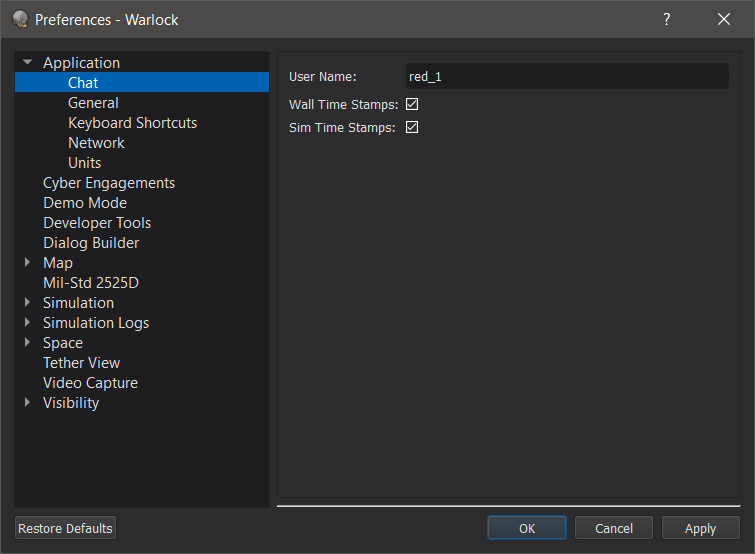
Task: Click the Warlock app icon in title bar
Action: [20, 20]
